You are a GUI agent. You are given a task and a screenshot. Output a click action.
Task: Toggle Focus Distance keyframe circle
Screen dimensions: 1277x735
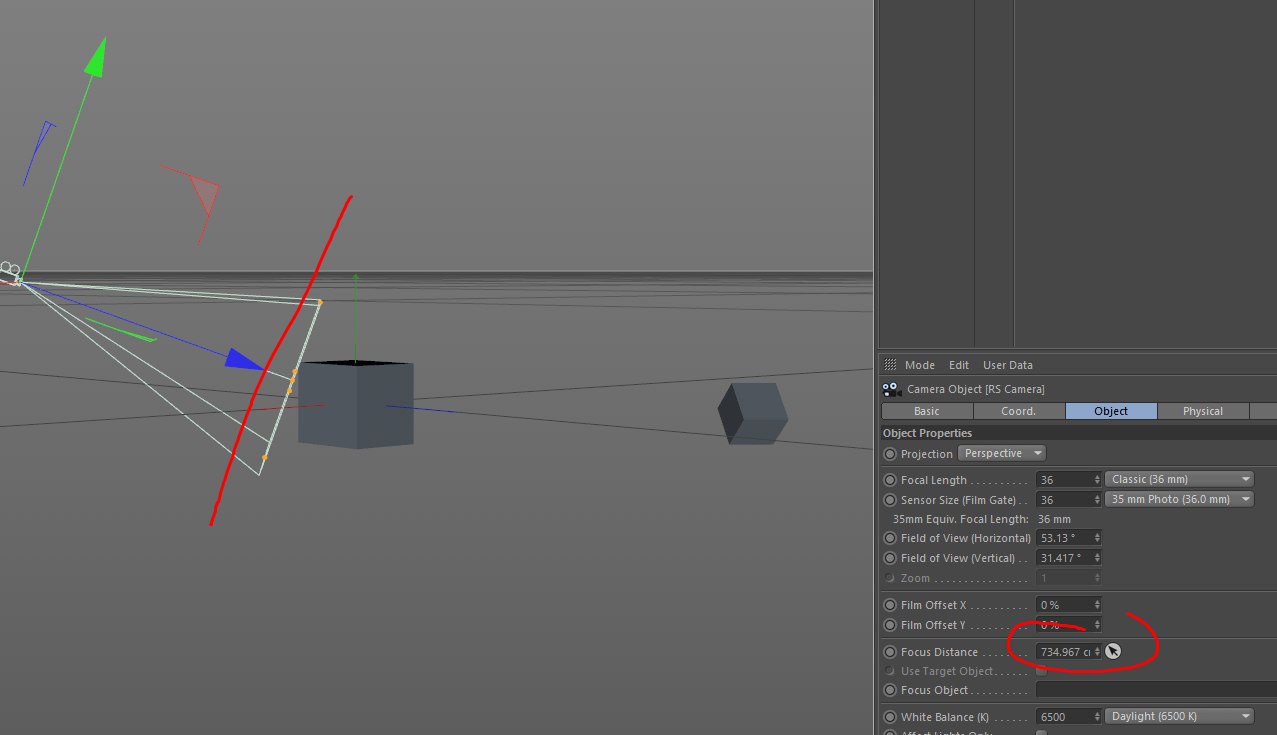[x=890, y=652]
